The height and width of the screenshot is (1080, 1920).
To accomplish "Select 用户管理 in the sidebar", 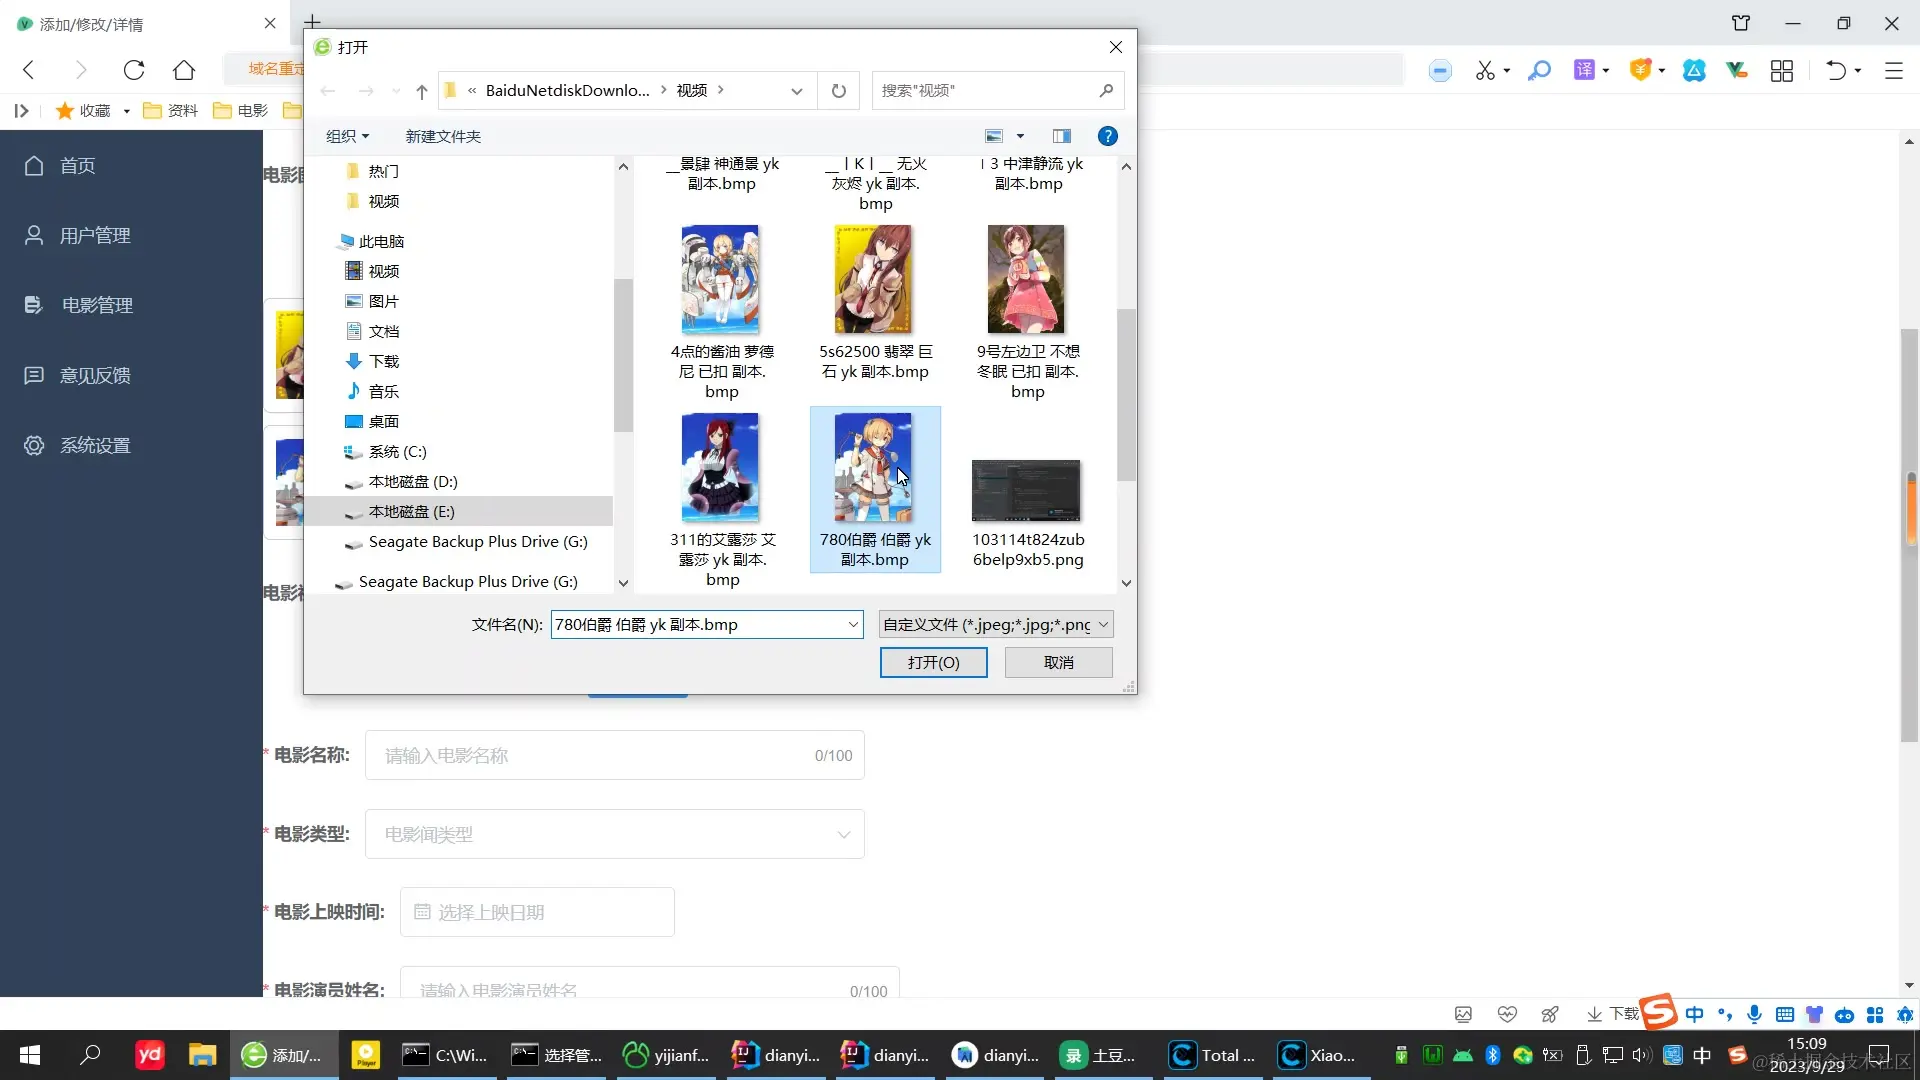I will [x=95, y=236].
